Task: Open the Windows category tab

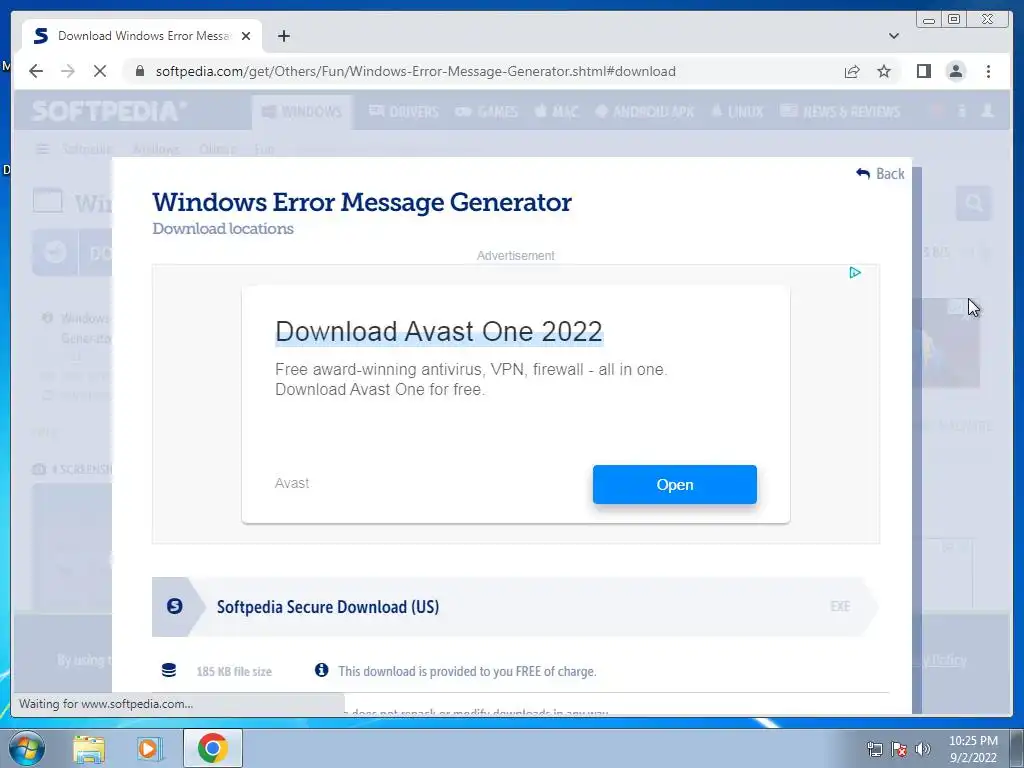Action: pos(302,112)
